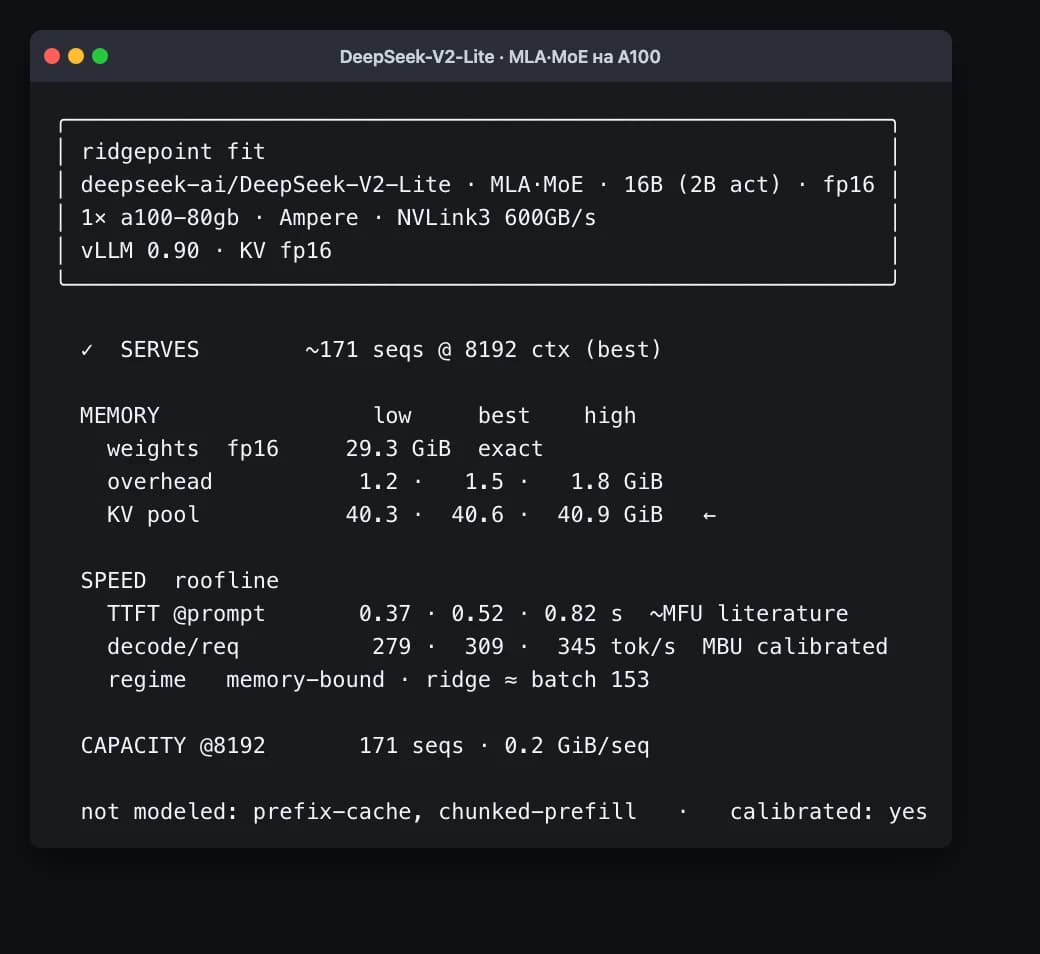Viewport: 1040px width, 954px height.
Task: Click the "40.6" best KV pool value
Action: coord(478,515)
